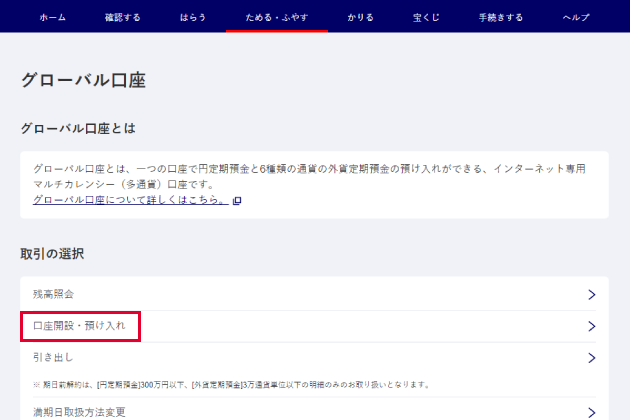Click the external-link icon beside the details link

pos(237,200)
